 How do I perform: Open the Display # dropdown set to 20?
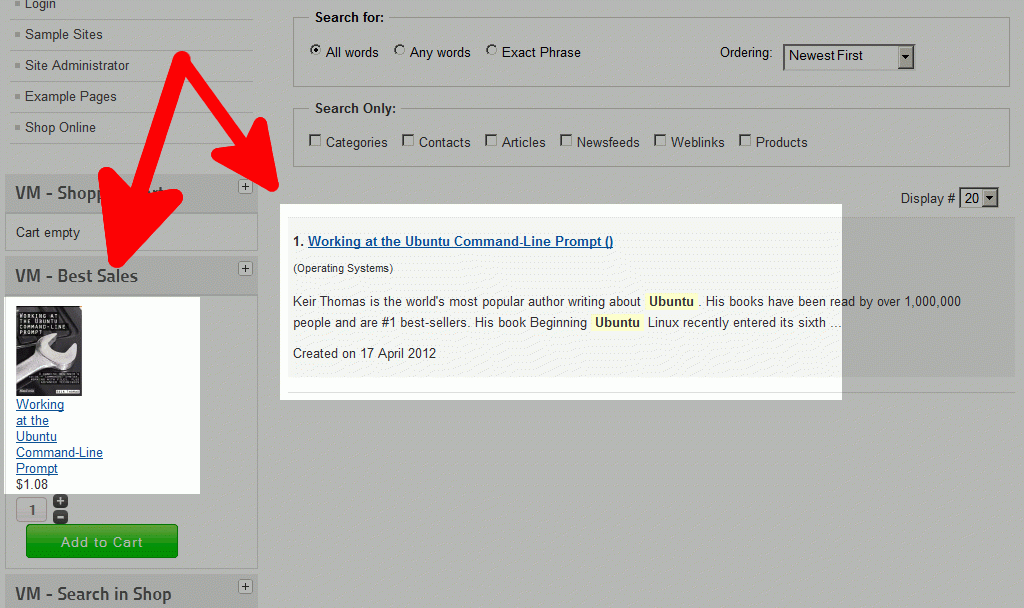coord(978,198)
